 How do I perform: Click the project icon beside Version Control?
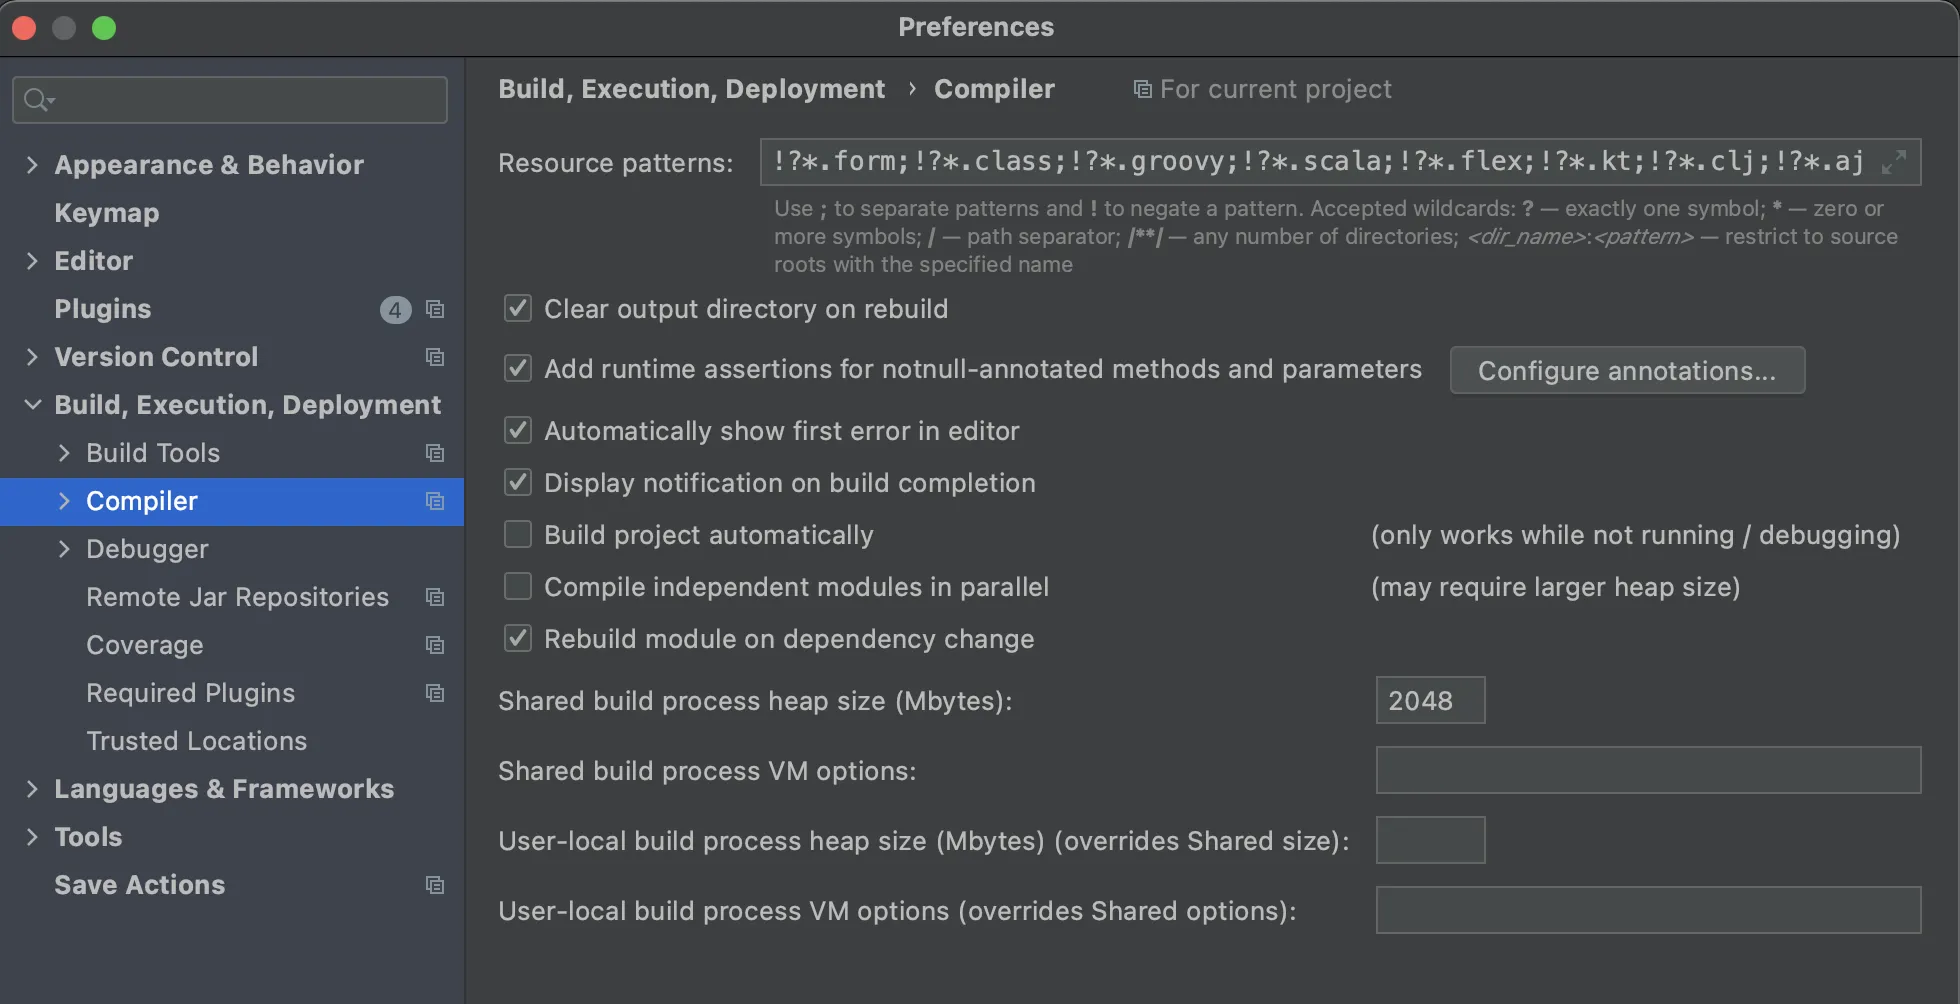435,357
